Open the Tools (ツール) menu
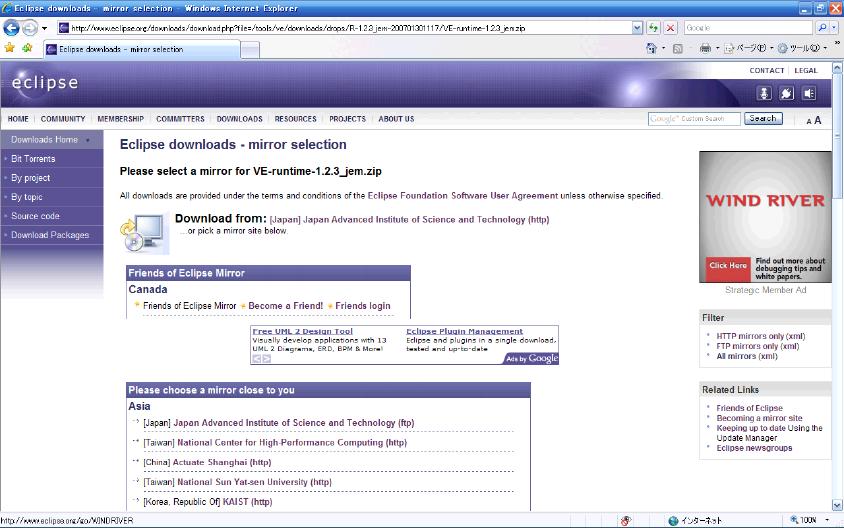 pyautogui.click(x=801, y=48)
